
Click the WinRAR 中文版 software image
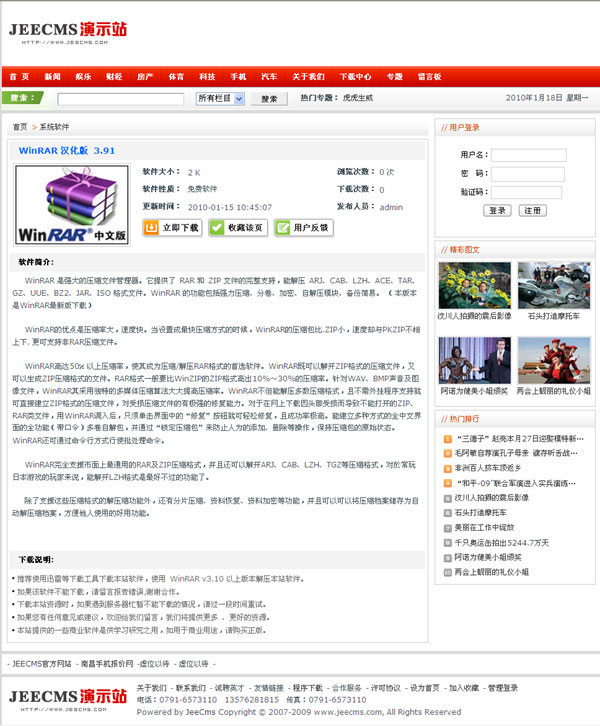72,205
